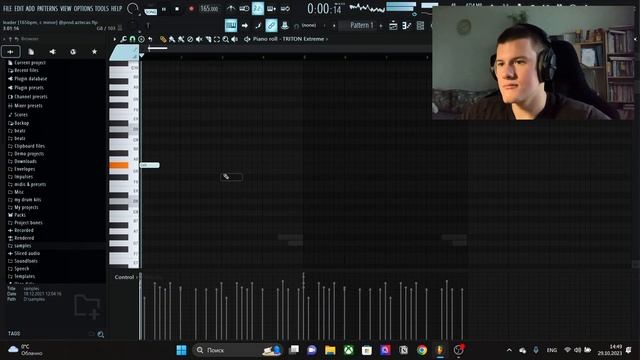Screen dimensions: 640x360
Task: Open the Windows Start button
Action: (x=181, y=350)
